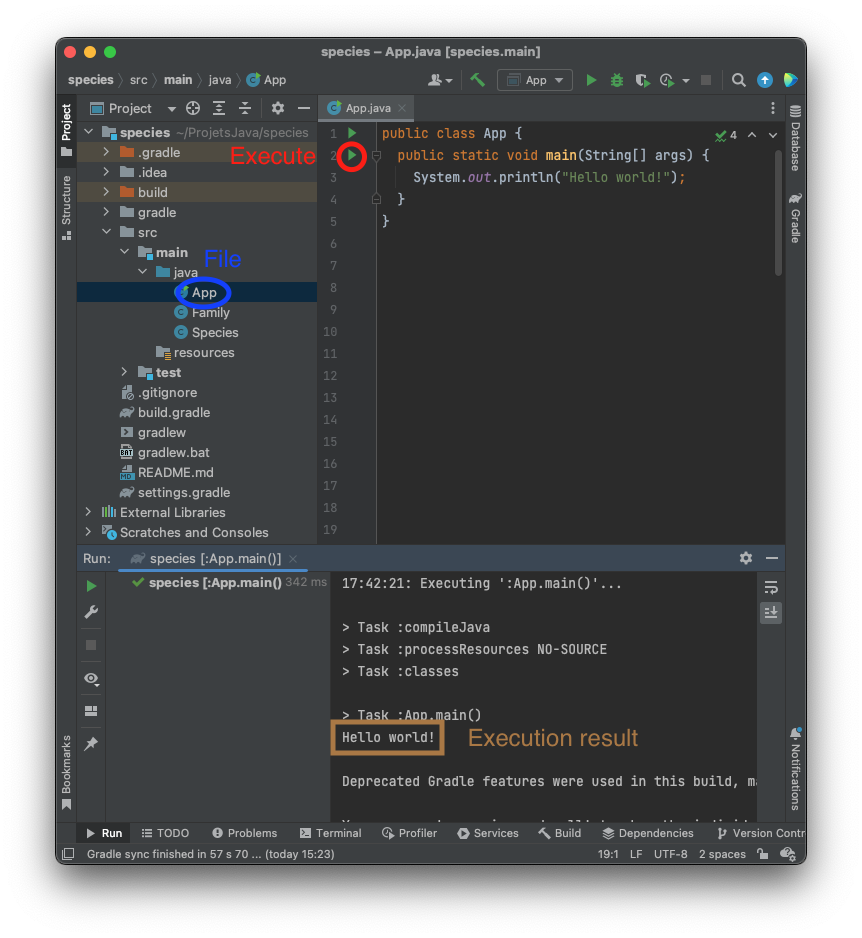The width and height of the screenshot is (862, 938).
Task: Toggle the Project tool window sidebar button
Action: [x=66, y=130]
